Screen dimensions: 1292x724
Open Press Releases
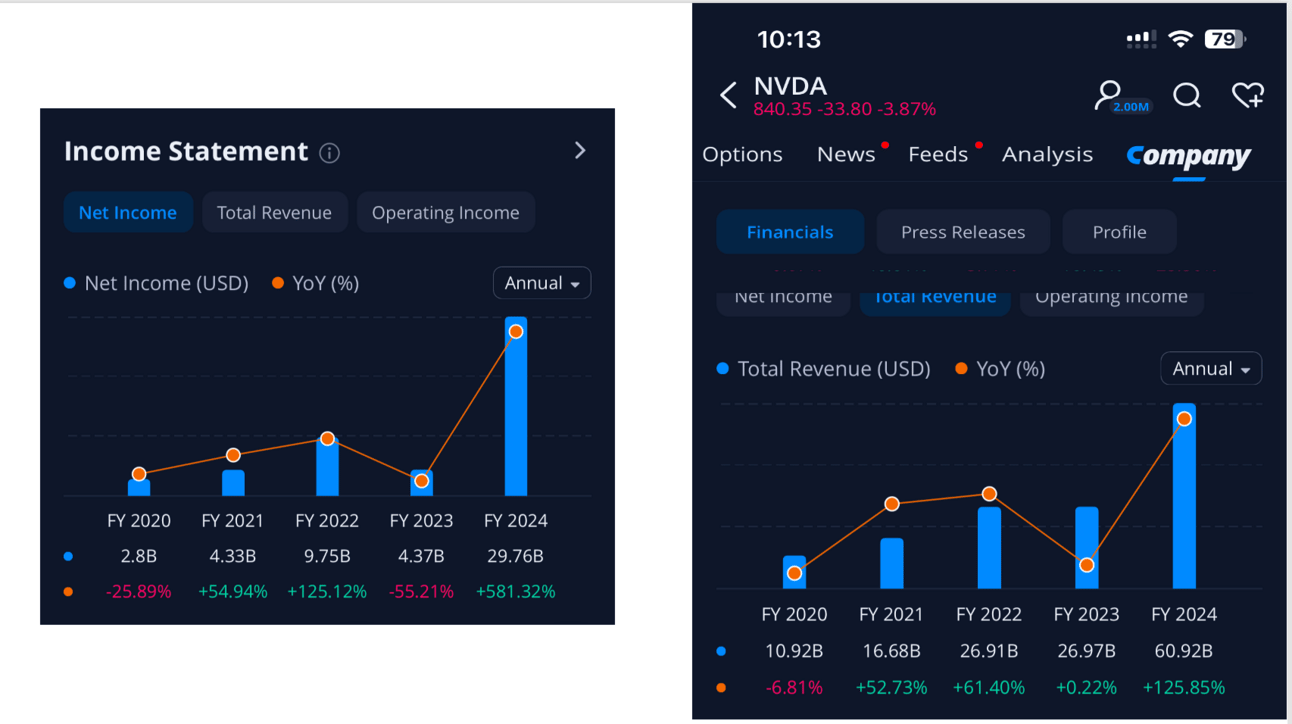pyautogui.click(x=963, y=232)
